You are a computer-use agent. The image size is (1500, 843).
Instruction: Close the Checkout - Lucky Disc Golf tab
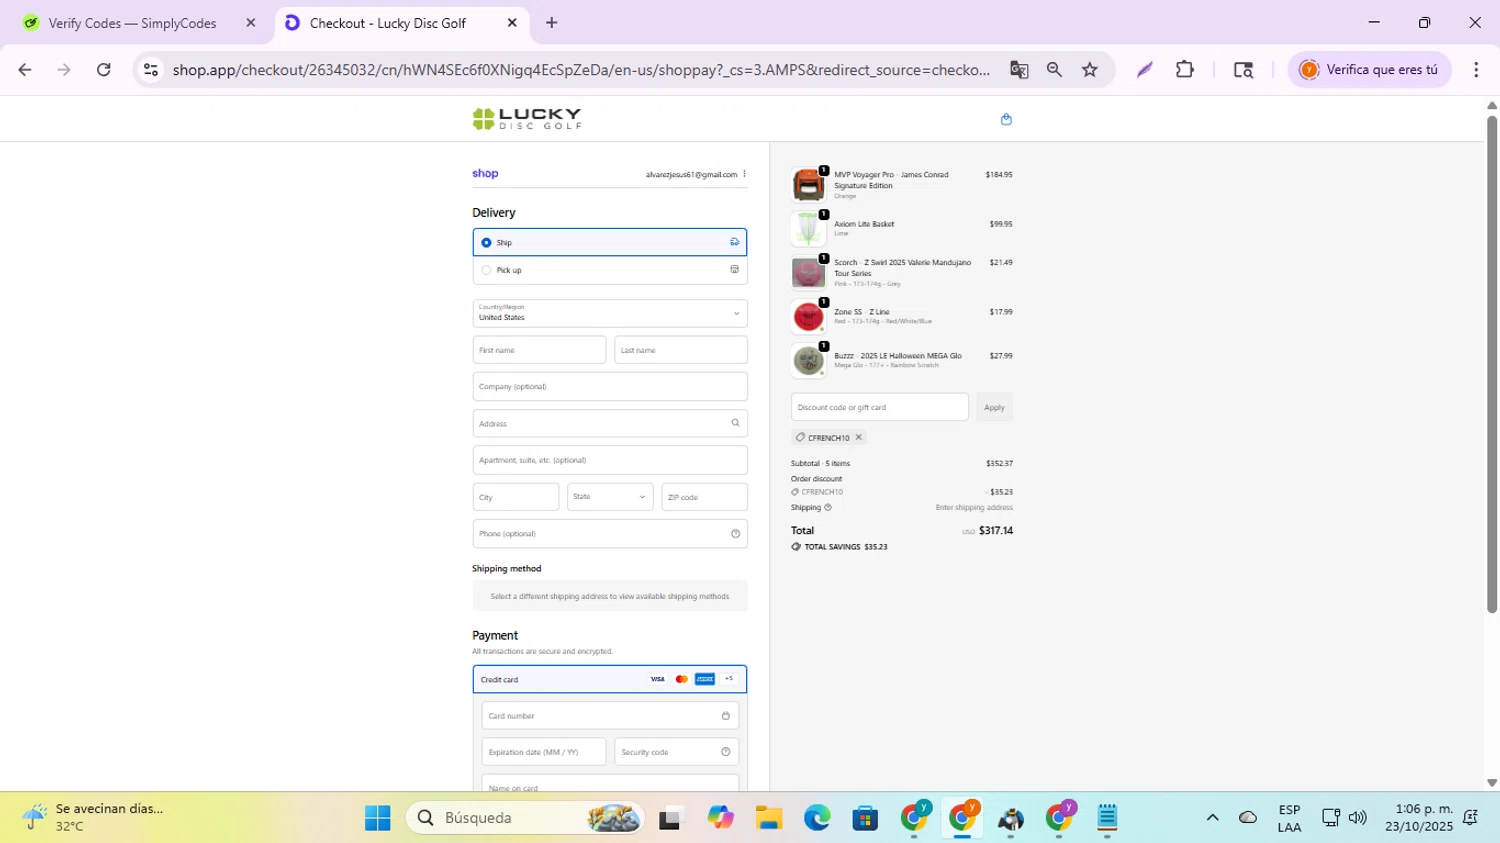coord(512,23)
